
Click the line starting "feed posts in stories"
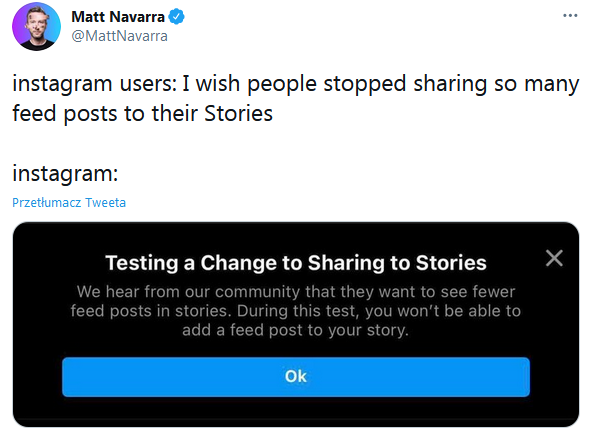(x=295, y=311)
